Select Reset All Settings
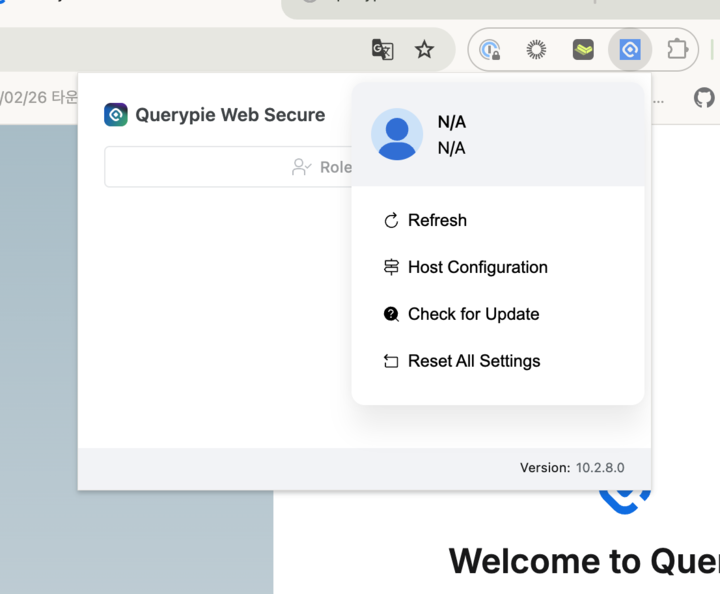Image resolution: width=720 pixels, height=594 pixels. 474,361
